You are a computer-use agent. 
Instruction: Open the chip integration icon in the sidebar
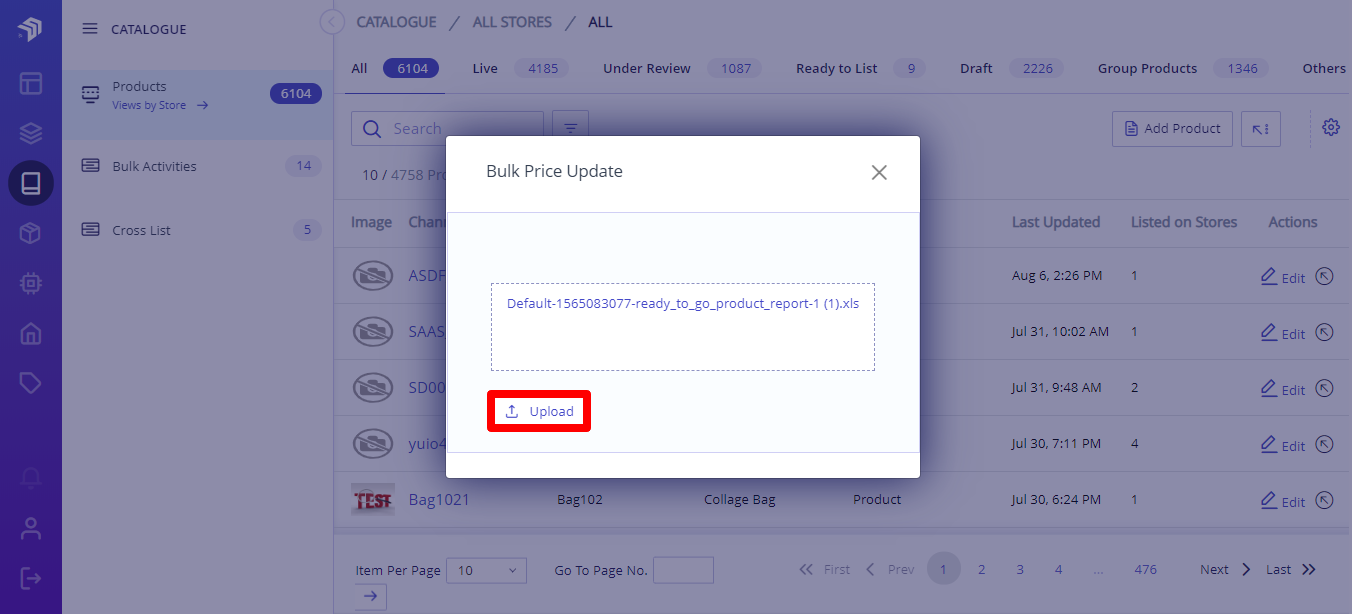[31, 284]
